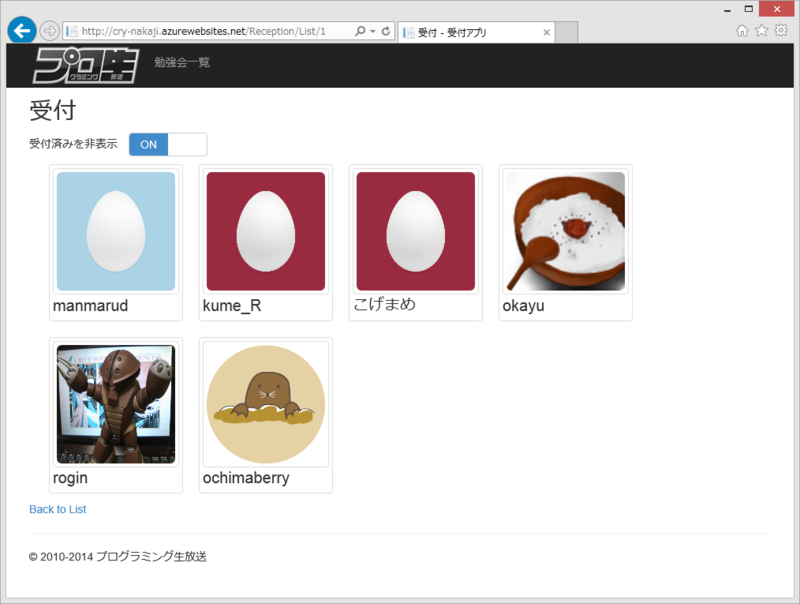Click the 受付 page heading
Image resolution: width=800 pixels, height=604 pixels.
[53, 110]
